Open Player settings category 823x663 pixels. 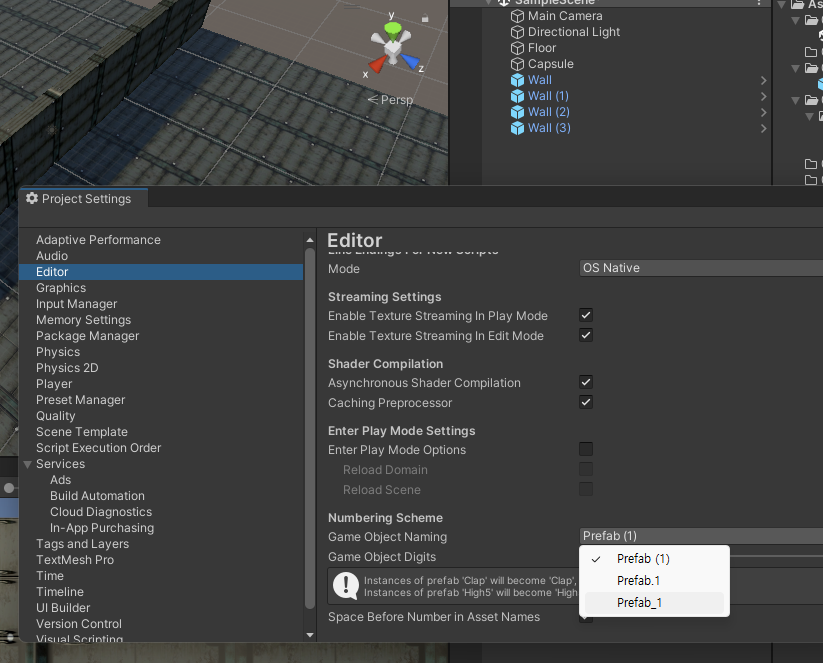click(x=54, y=384)
